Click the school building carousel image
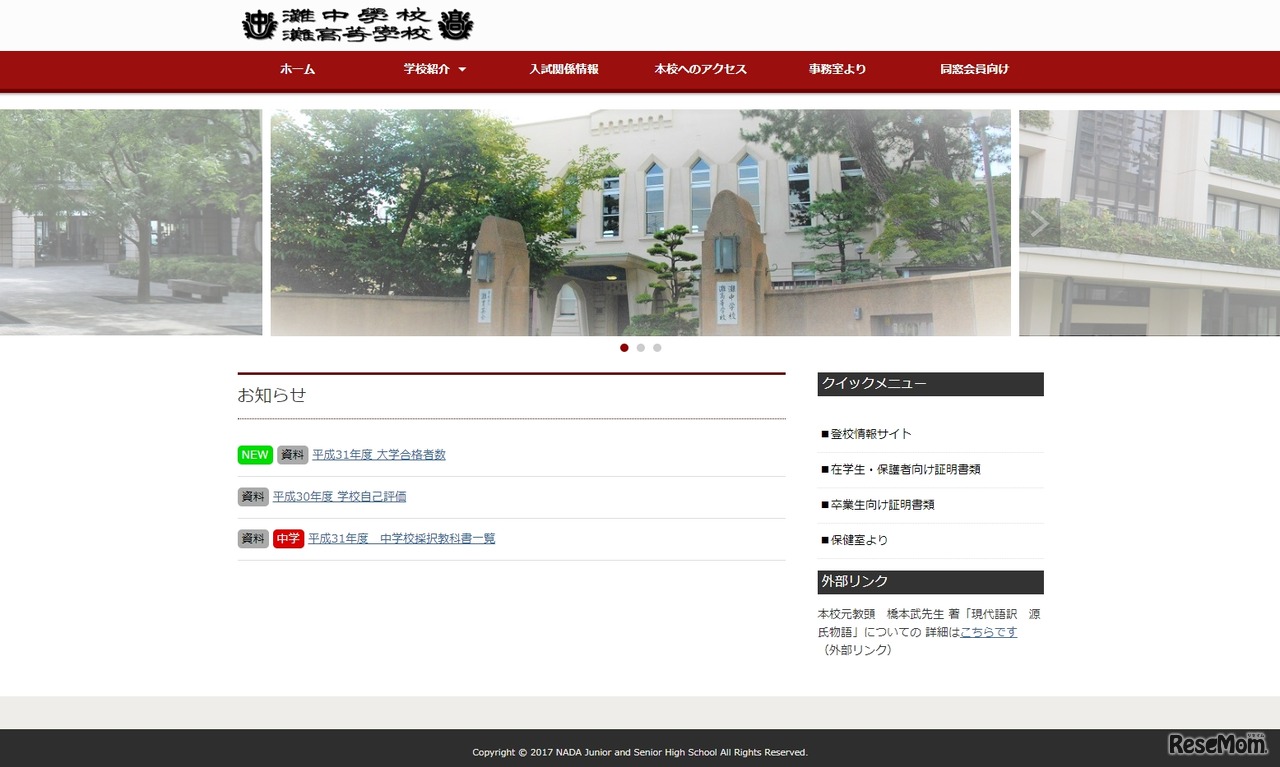This screenshot has height=767, width=1280. 640,222
